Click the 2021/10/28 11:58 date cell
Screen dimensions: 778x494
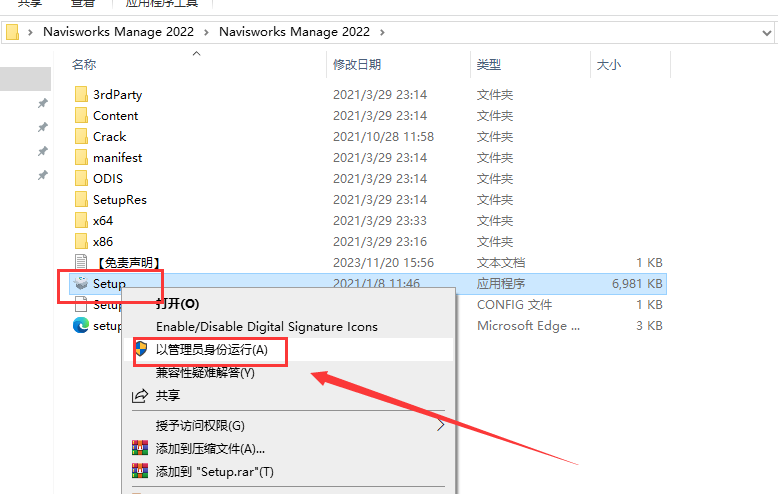coord(383,136)
